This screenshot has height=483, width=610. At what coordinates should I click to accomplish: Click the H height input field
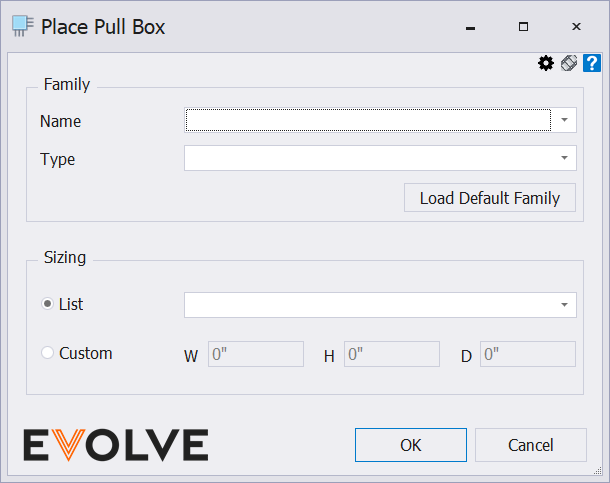(x=392, y=354)
